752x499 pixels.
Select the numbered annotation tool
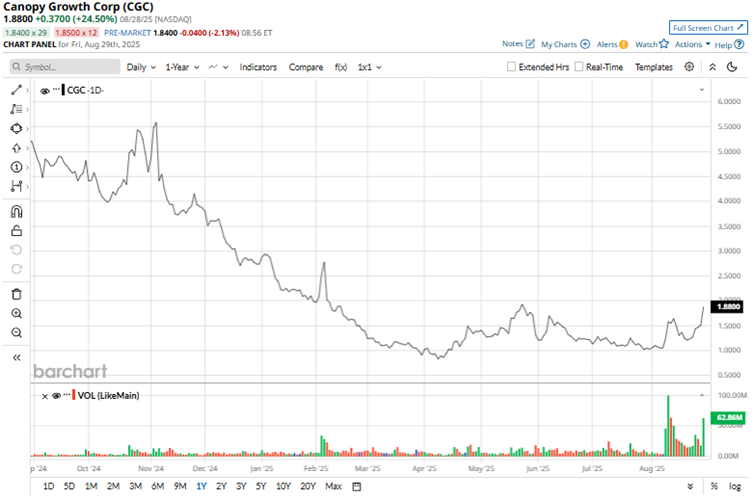coord(16,167)
